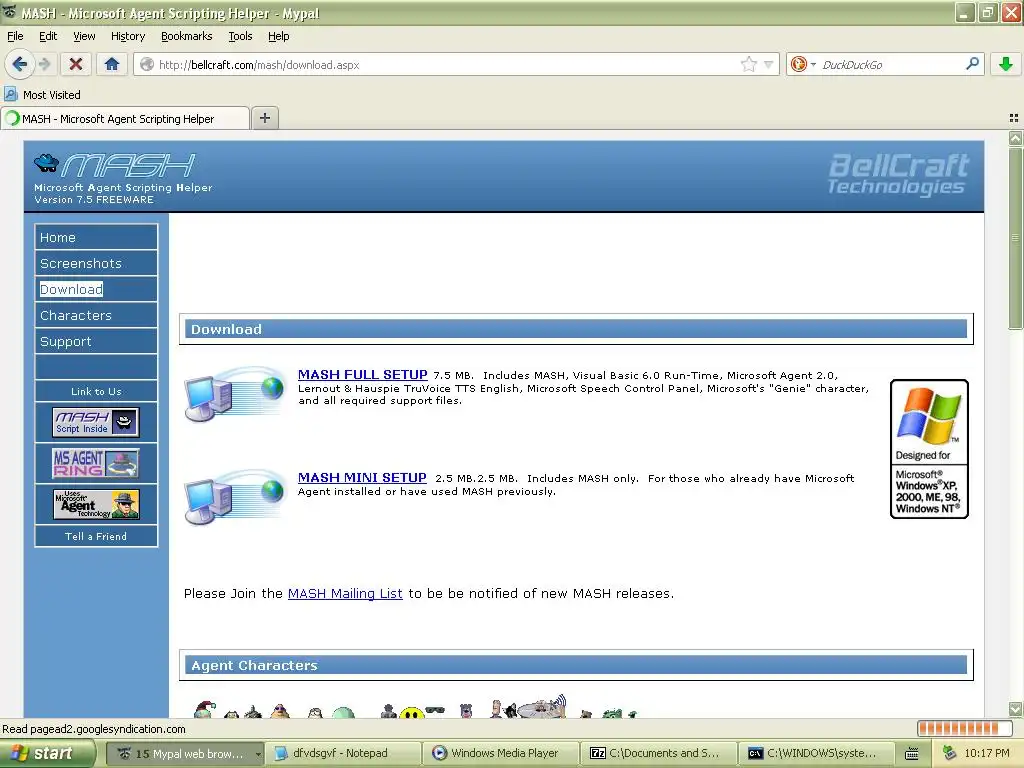Click the page loading progress bar
Viewport: 1024px width, 768px height.
[965, 728]
